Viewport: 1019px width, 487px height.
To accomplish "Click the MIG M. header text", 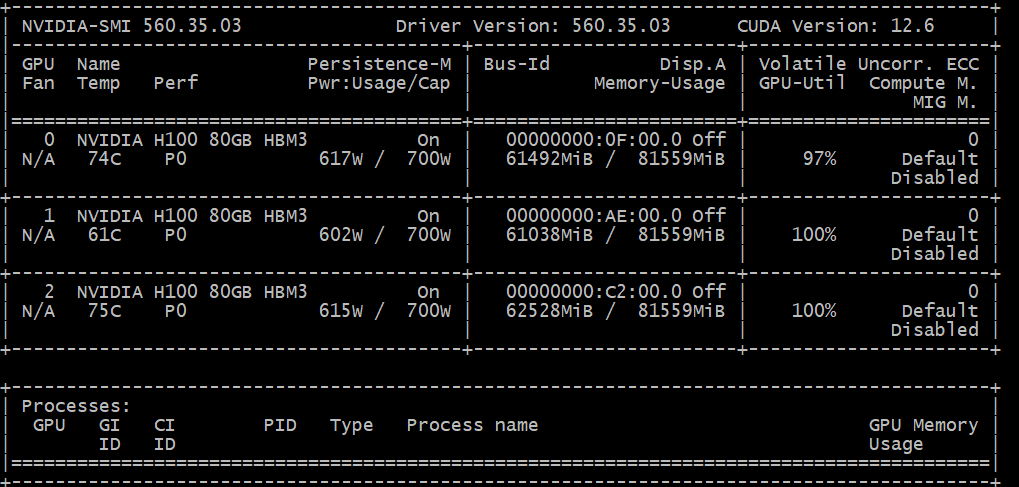I will pyautogui.click(x=946, y=102).
